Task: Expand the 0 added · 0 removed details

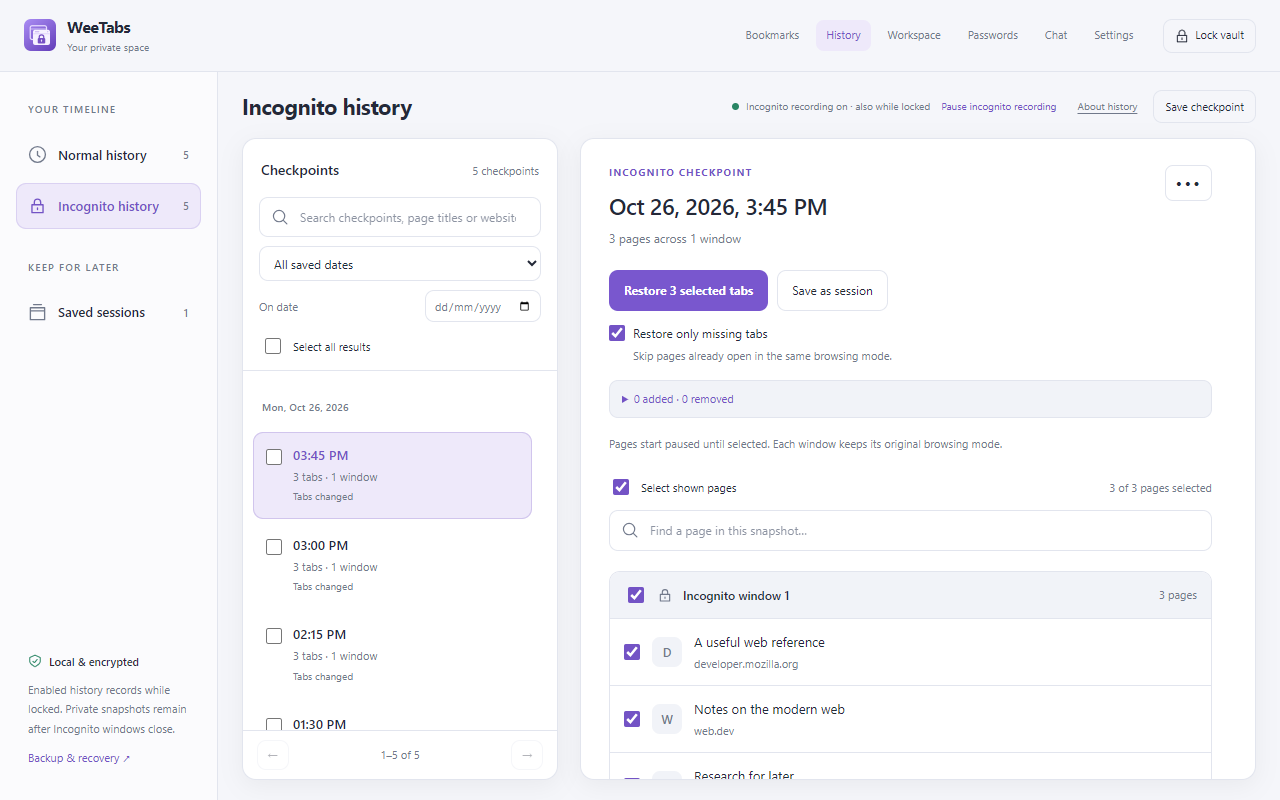Action: [910, 399]
